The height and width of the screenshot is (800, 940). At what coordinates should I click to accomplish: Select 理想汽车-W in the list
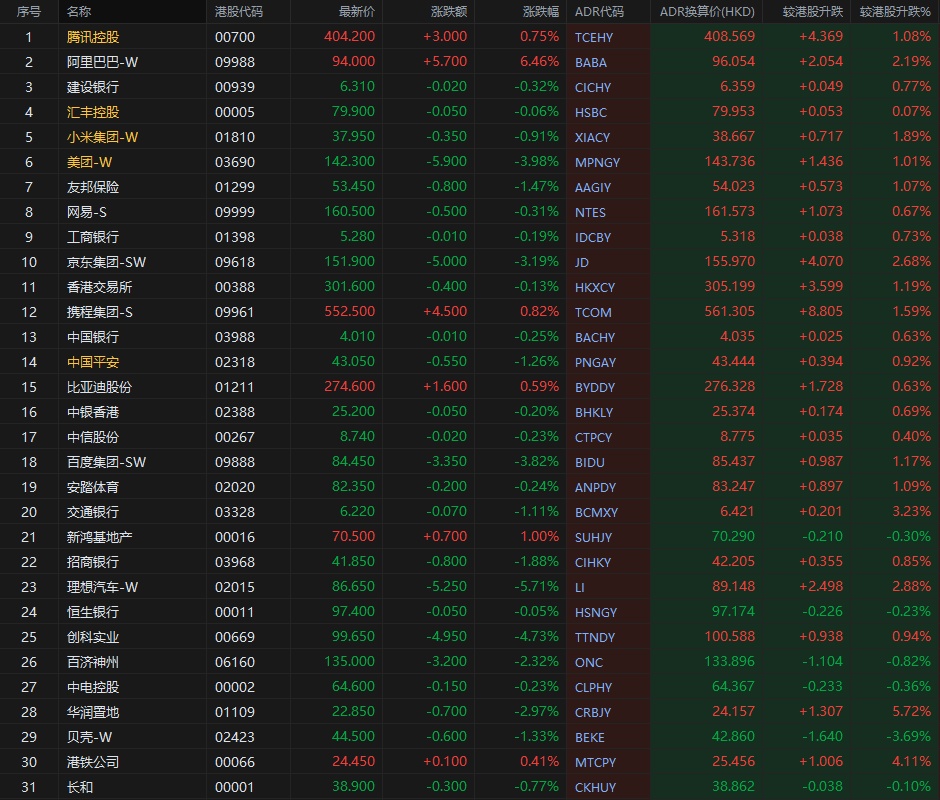coord(103,587)
